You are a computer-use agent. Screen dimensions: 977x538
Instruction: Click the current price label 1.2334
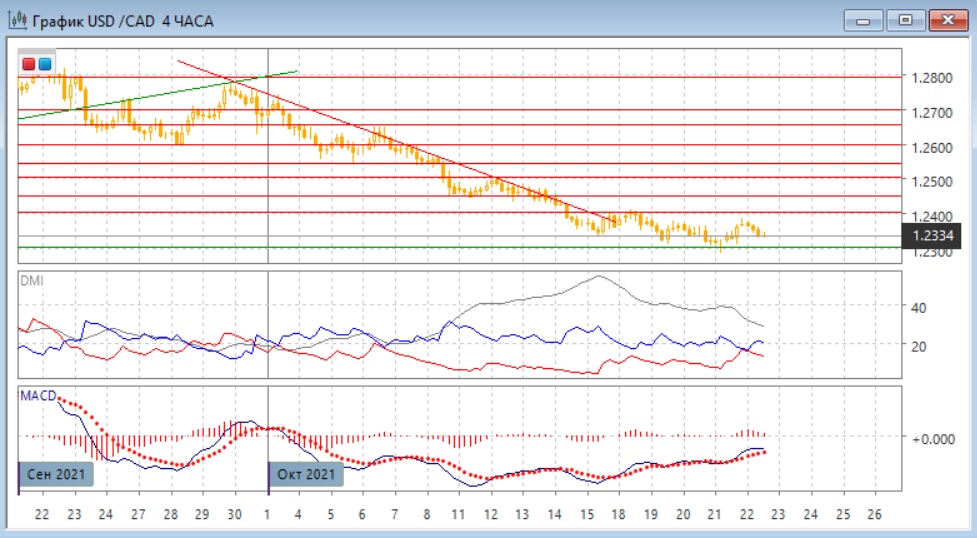point(931,236)
